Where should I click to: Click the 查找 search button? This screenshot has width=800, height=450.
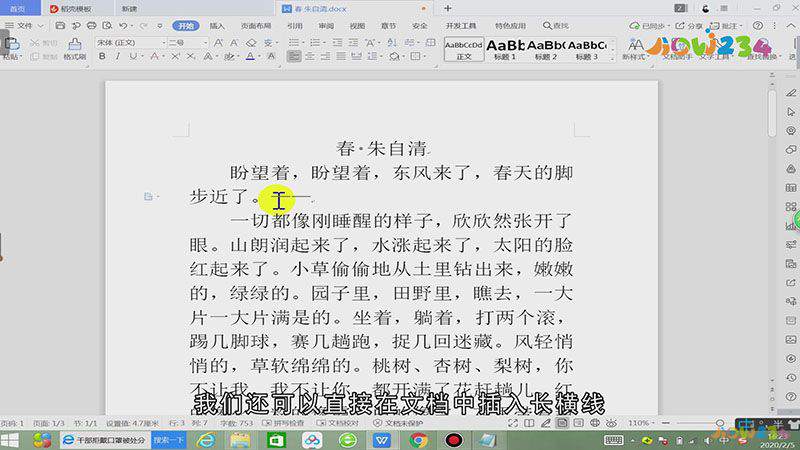tap(556, 26)
